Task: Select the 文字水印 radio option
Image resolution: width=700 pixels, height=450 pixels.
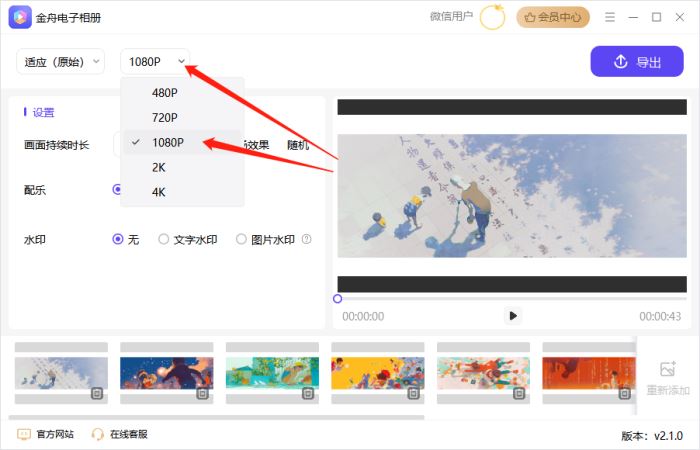Action: [x=164, y=239]
